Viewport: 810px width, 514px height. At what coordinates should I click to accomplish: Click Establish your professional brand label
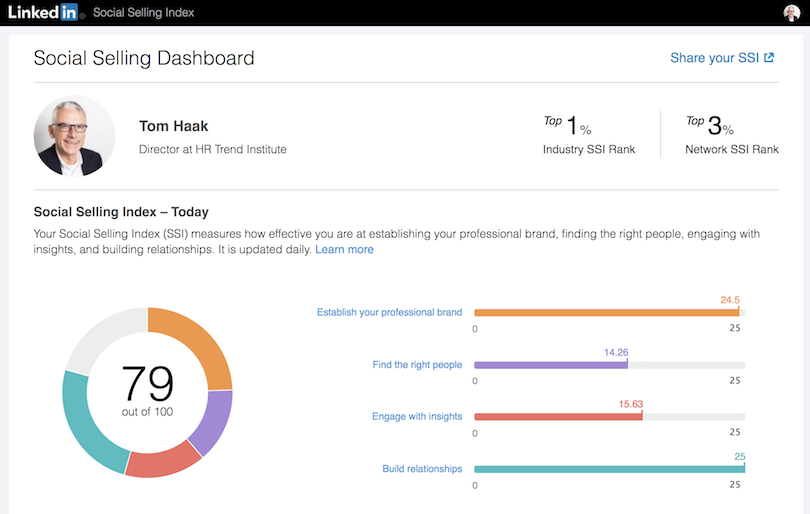(390, 313)
